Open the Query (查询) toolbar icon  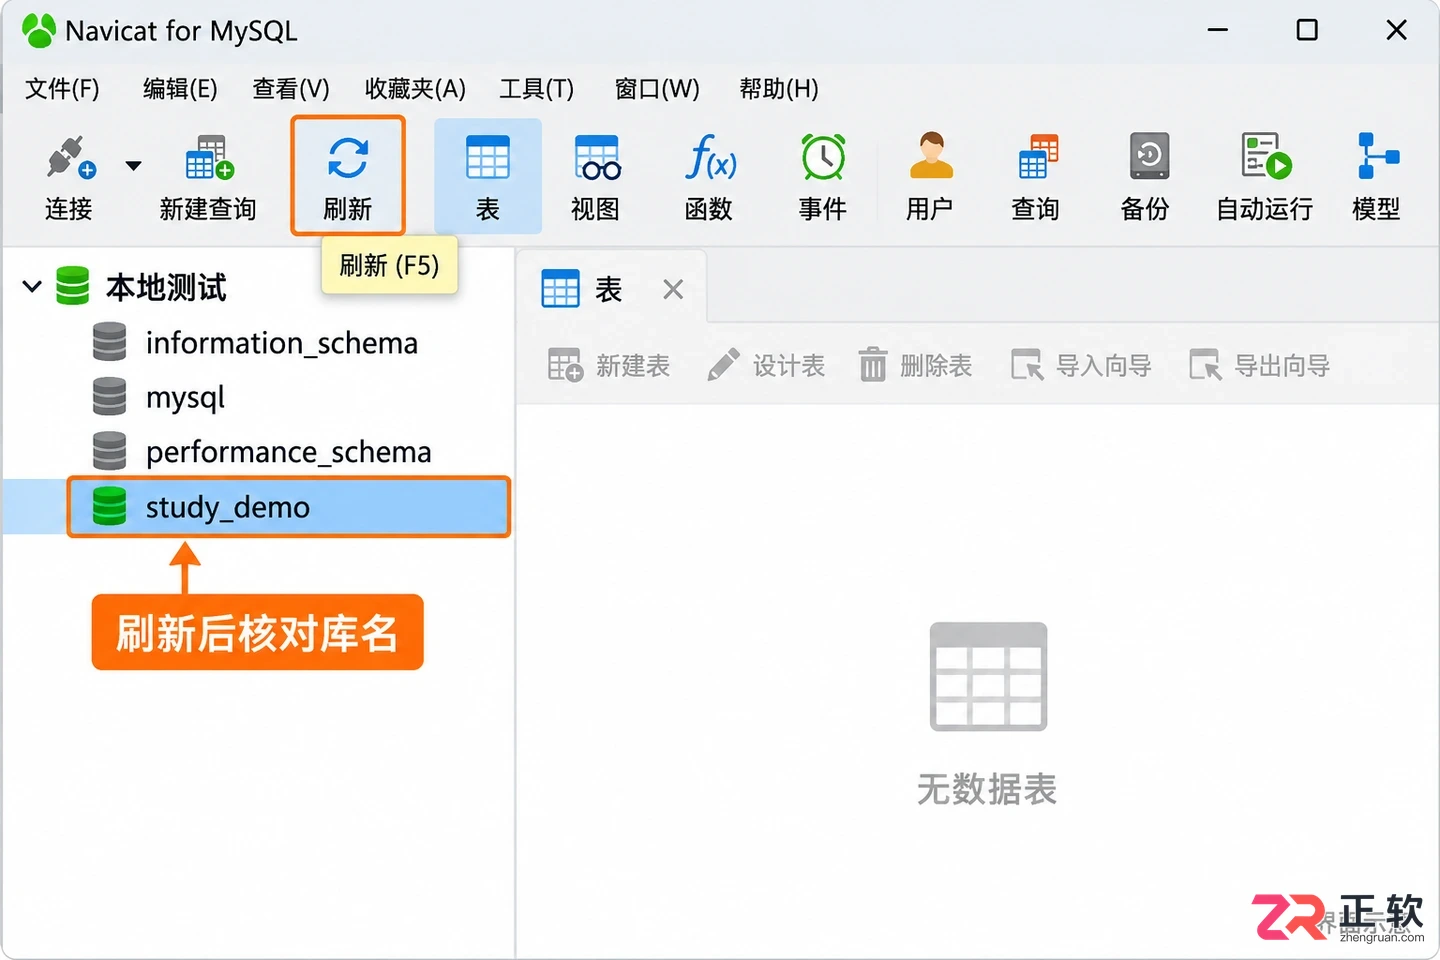1036,158
